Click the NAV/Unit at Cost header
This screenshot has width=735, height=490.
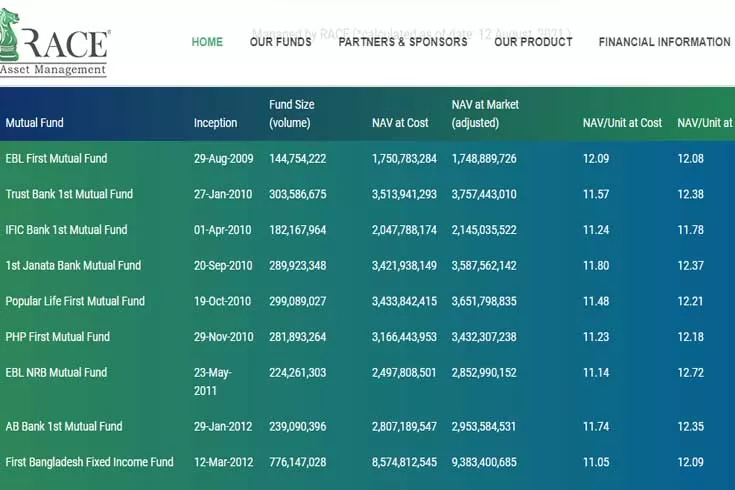tap(622, 123)
